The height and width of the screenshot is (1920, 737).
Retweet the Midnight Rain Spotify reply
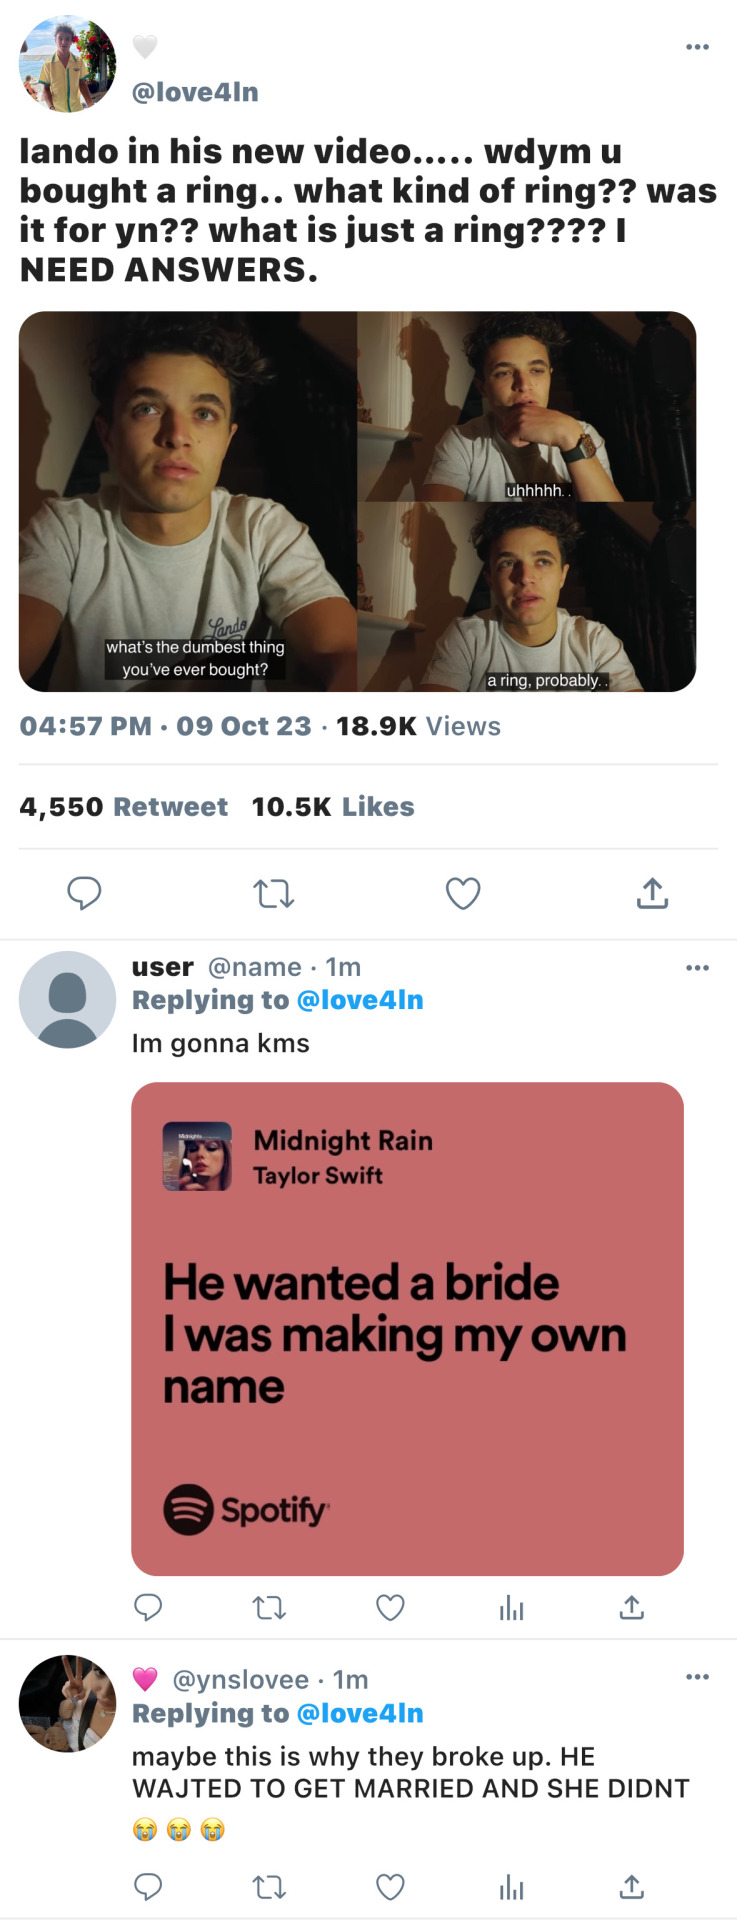point(269,1607)
